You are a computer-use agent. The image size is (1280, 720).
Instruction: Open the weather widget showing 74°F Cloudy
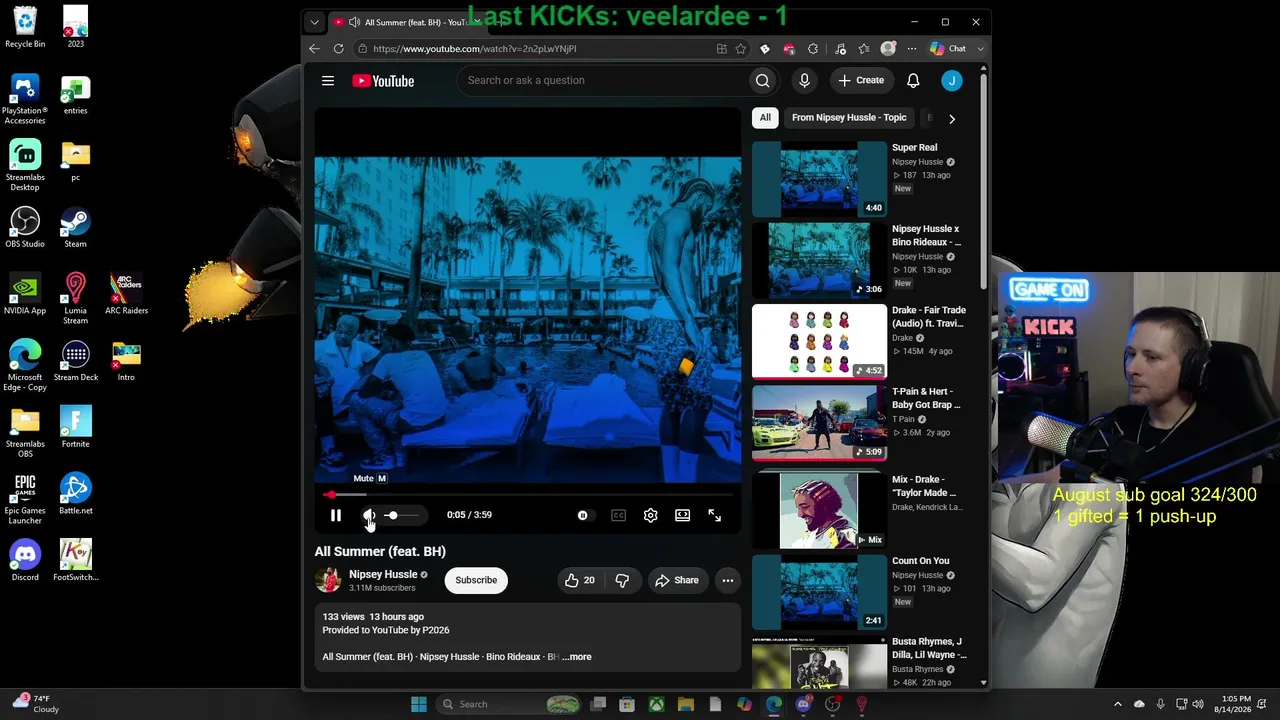(36, 704)
